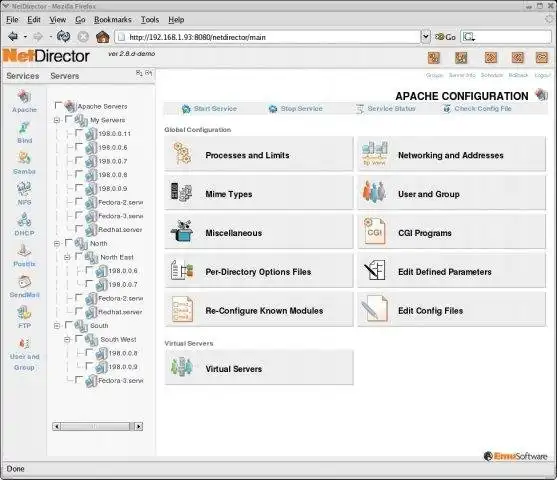The height and width of the screenshot is (480, 557).
Task: Open Networking and Addresses configuration
Action: click(x=451, y=155)
